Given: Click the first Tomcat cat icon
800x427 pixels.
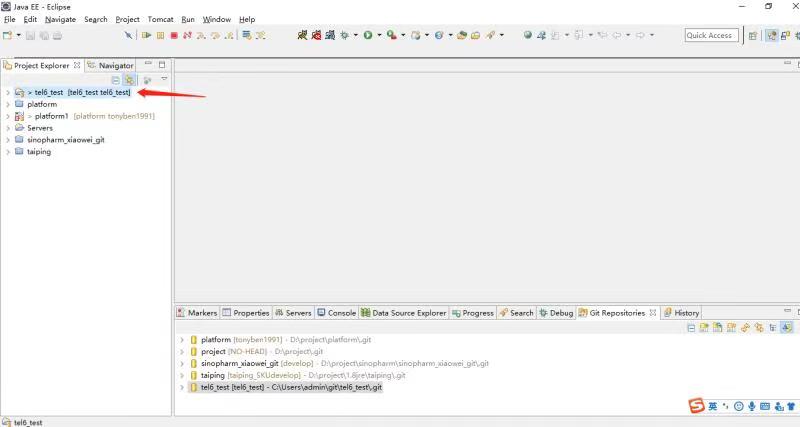Looking at the screenshot, I should 303,35.
